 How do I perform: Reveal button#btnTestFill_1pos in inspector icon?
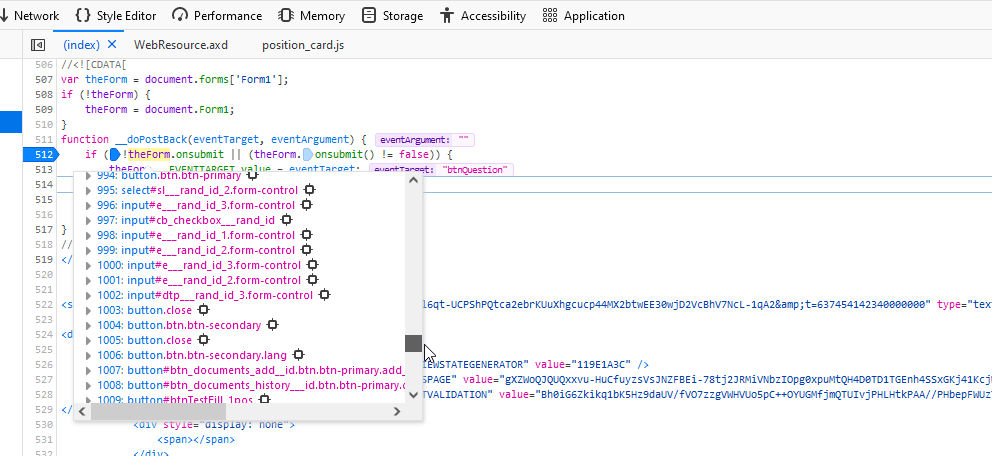[x=264, y=400]
